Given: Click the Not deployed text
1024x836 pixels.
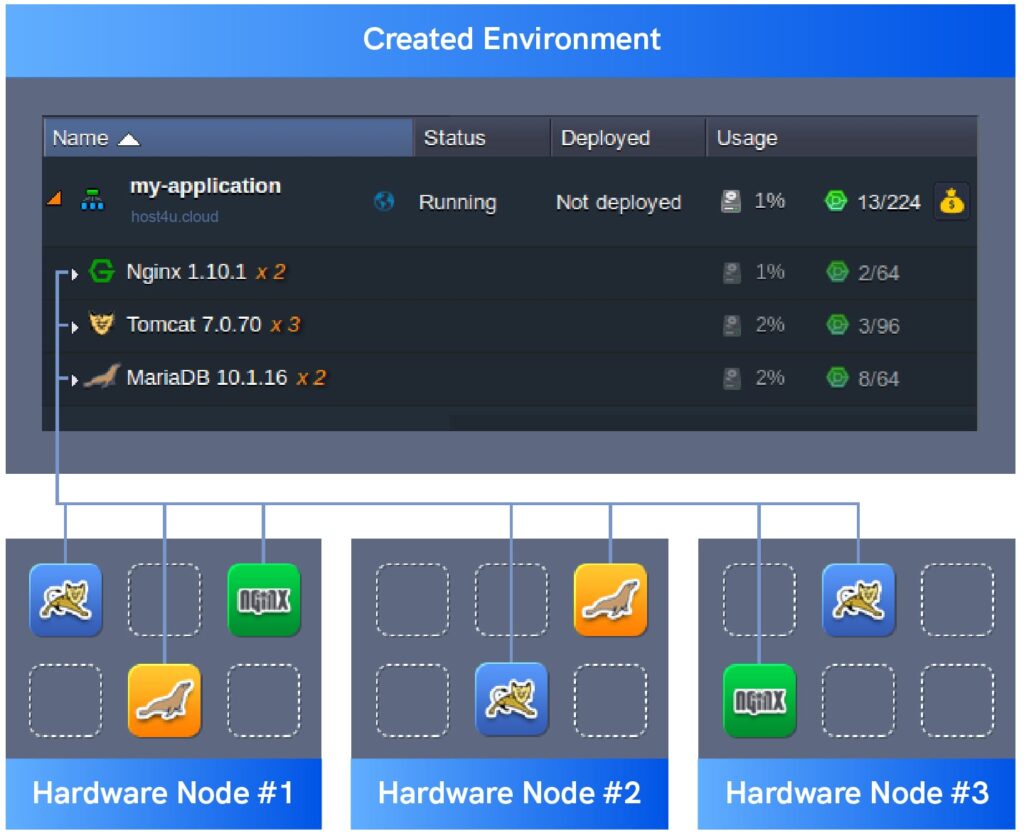Looking at the screenshot, I should (618, 202).
